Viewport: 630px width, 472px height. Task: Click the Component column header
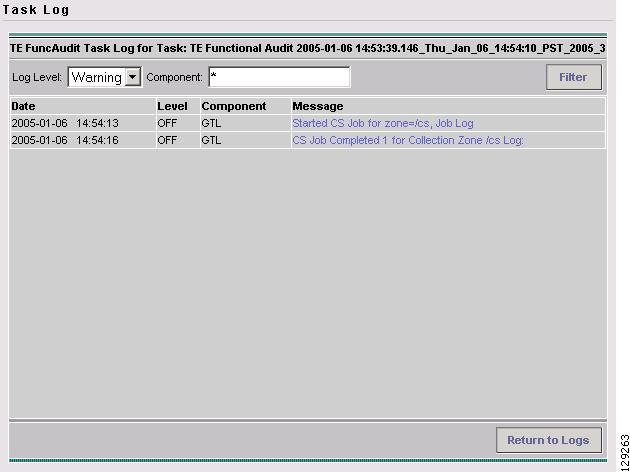tap(245, 106)
